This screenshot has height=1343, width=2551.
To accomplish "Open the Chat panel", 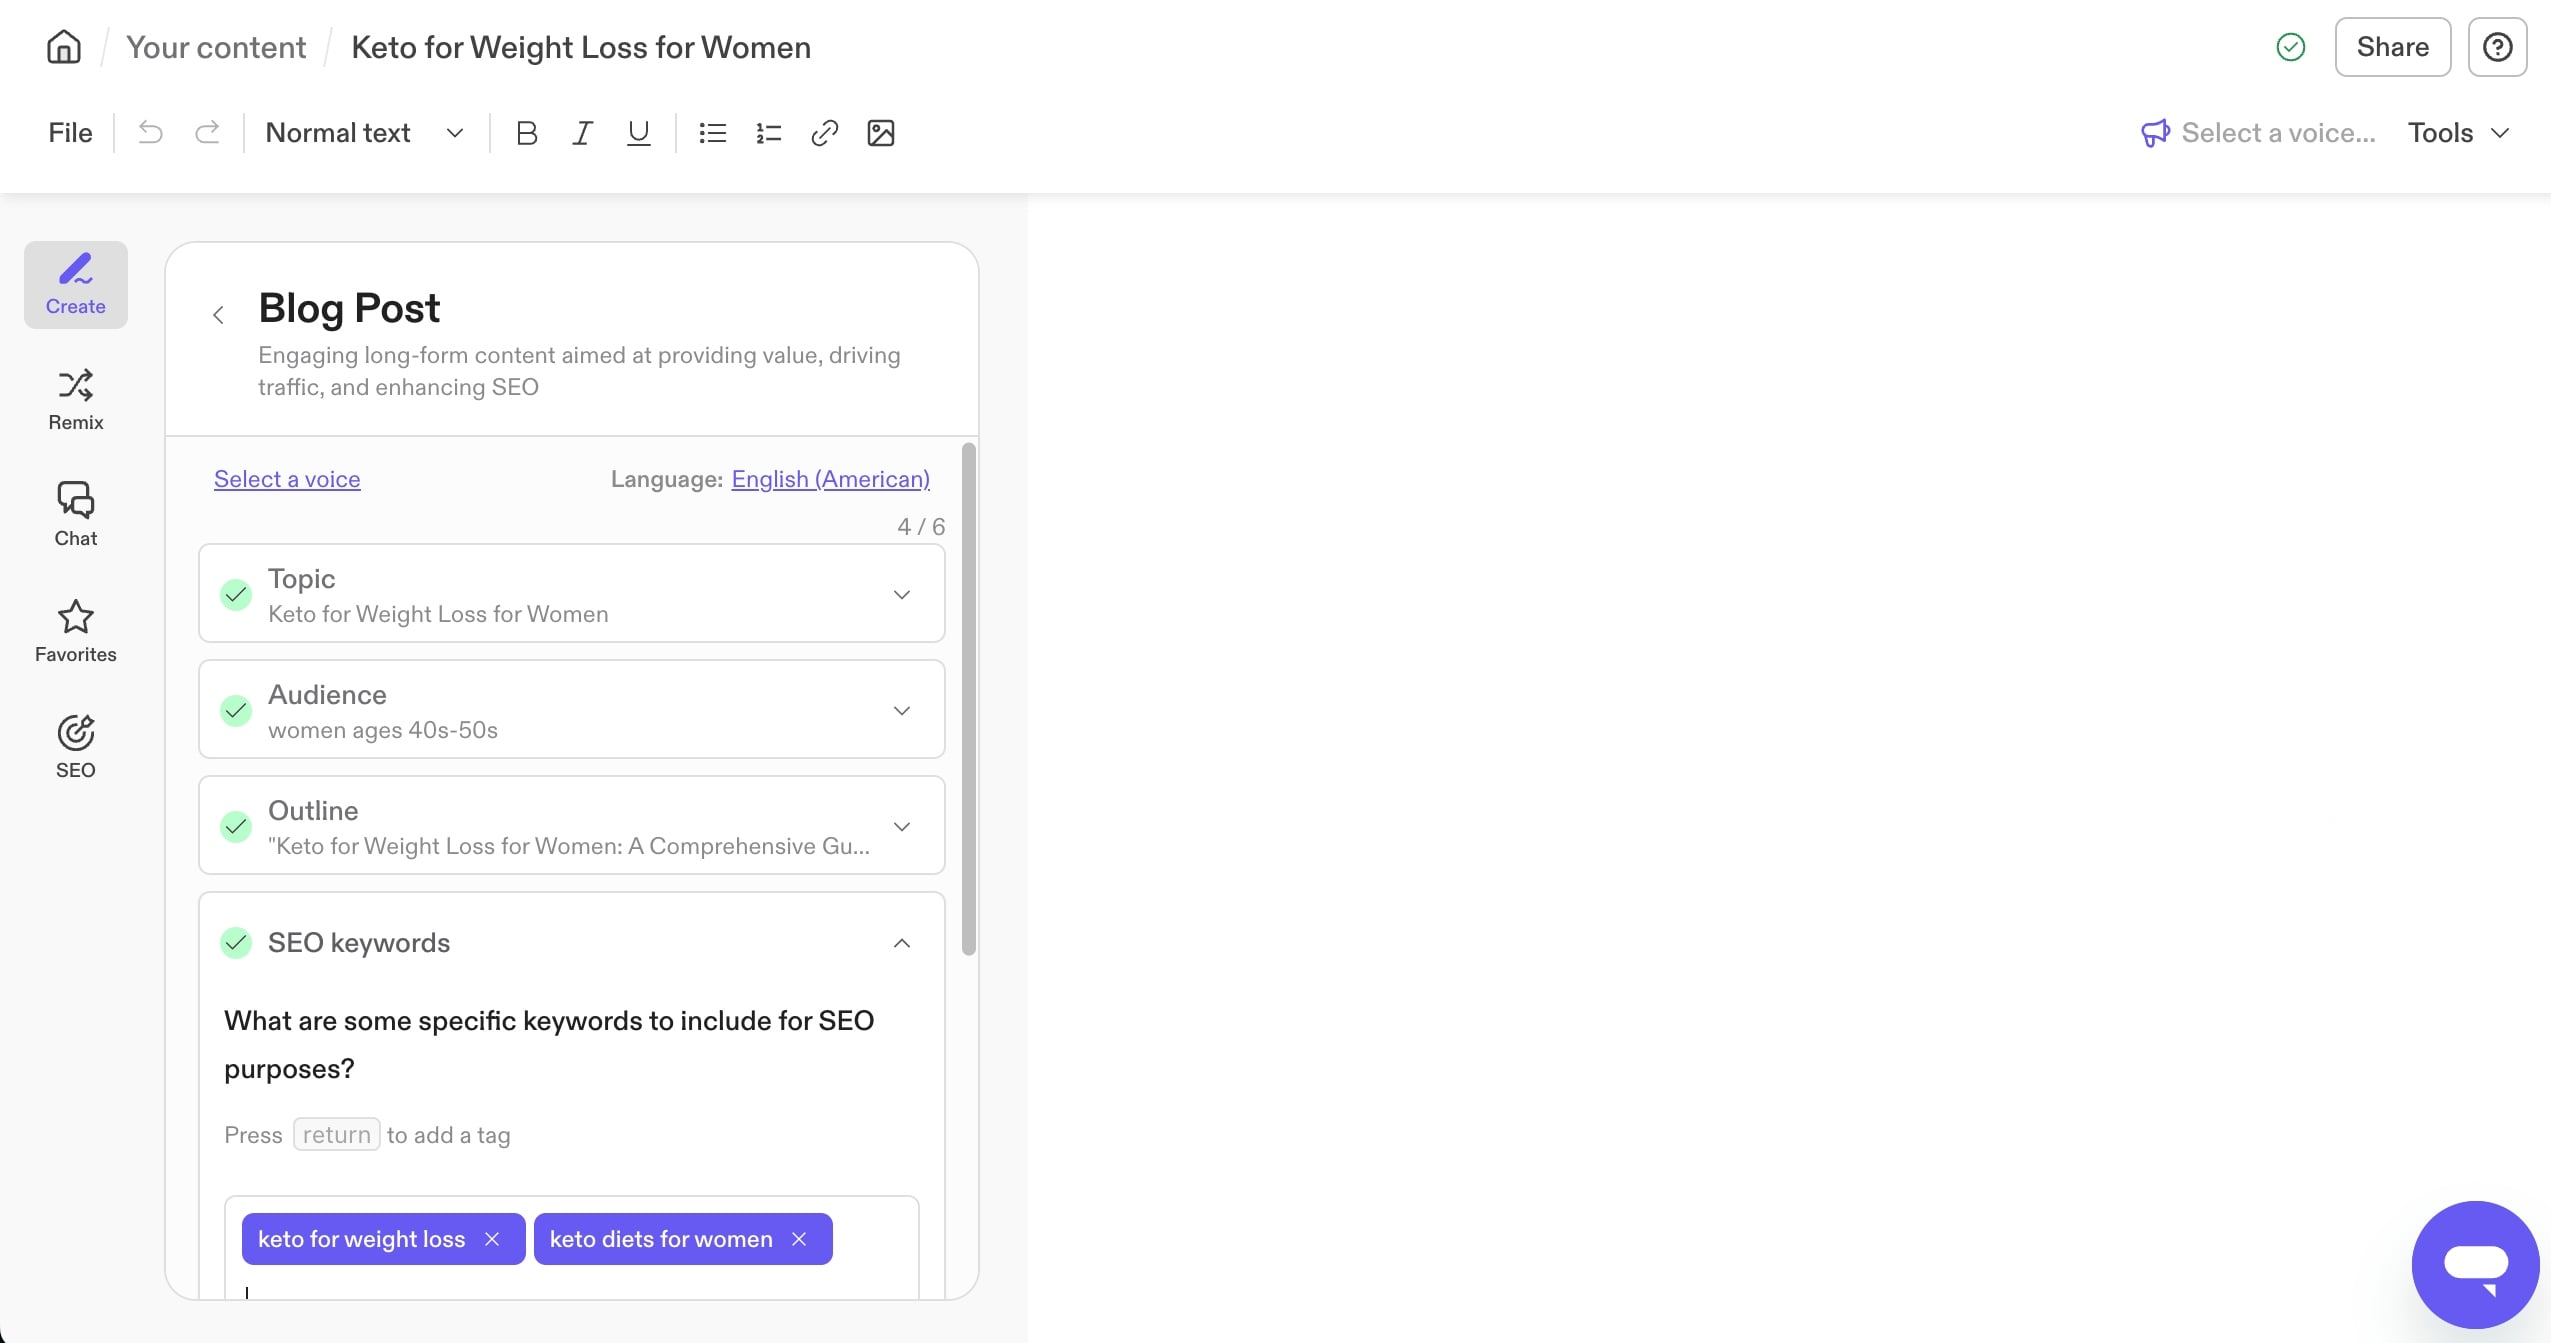I will click(x=75, y=513).
